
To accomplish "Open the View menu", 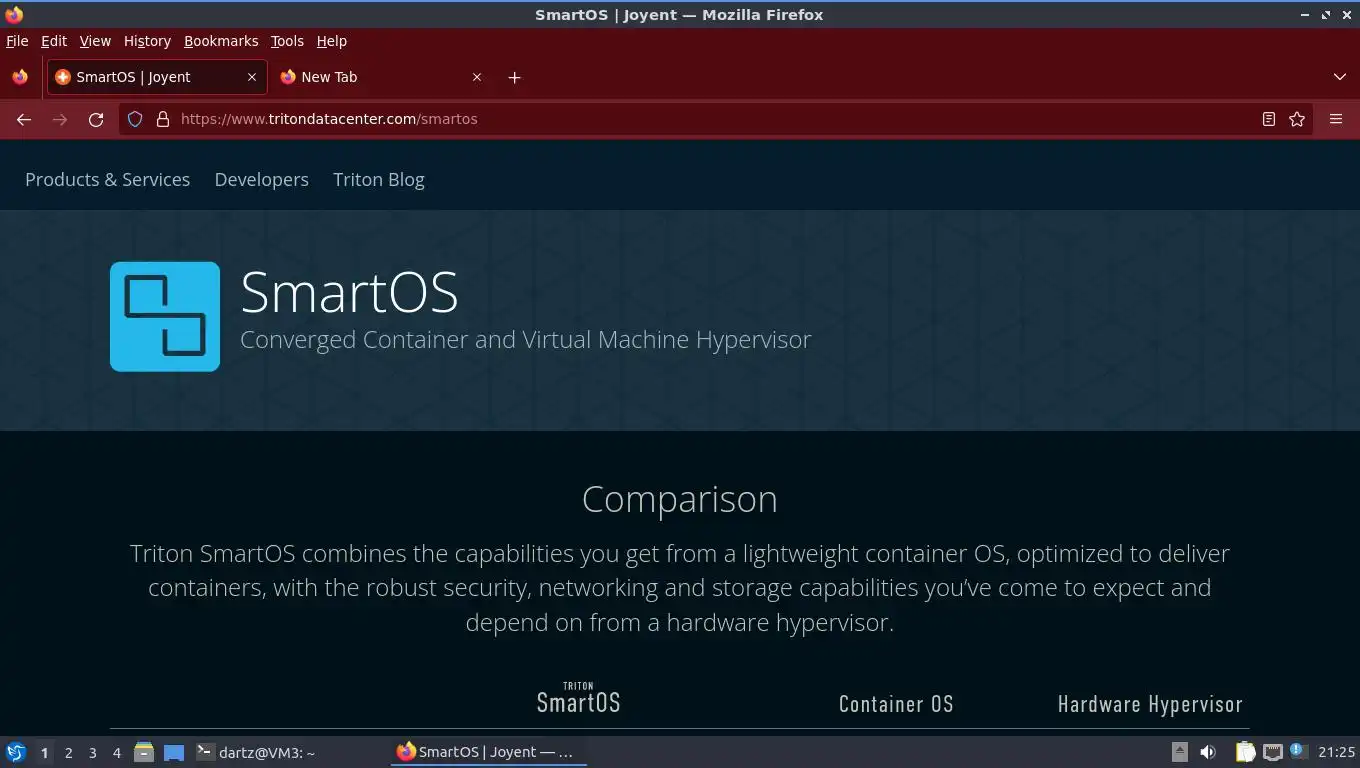I will 95,41.
